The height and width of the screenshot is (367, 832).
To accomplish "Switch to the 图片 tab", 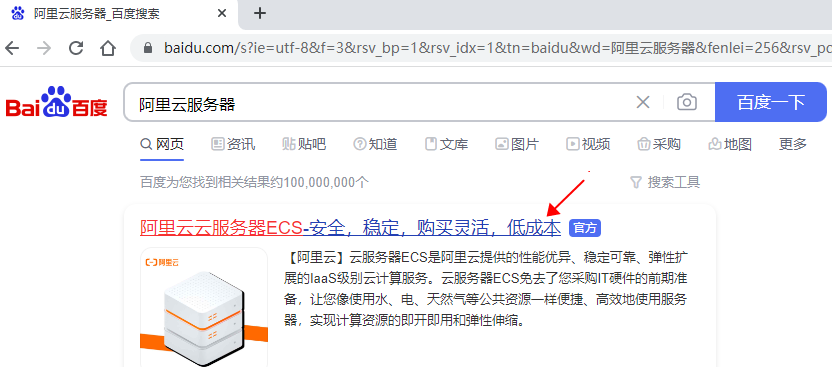I will (517, 144).
